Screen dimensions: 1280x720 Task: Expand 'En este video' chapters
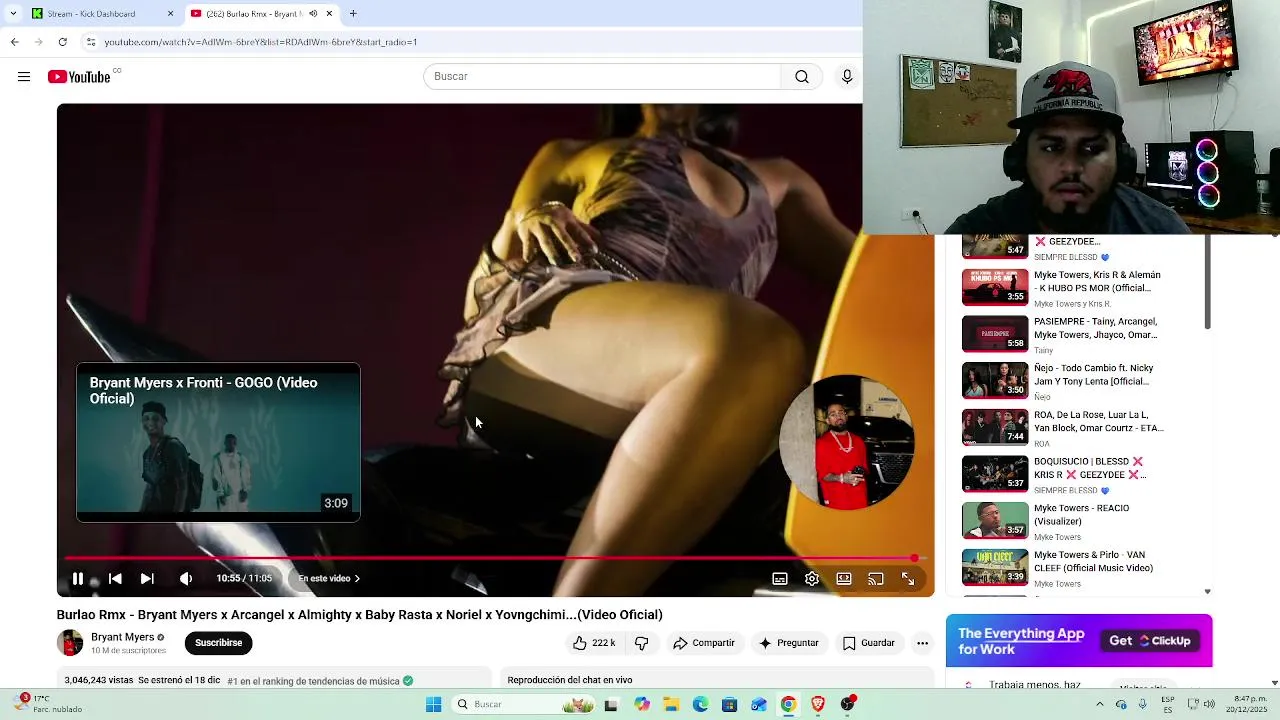coord(329,578)
